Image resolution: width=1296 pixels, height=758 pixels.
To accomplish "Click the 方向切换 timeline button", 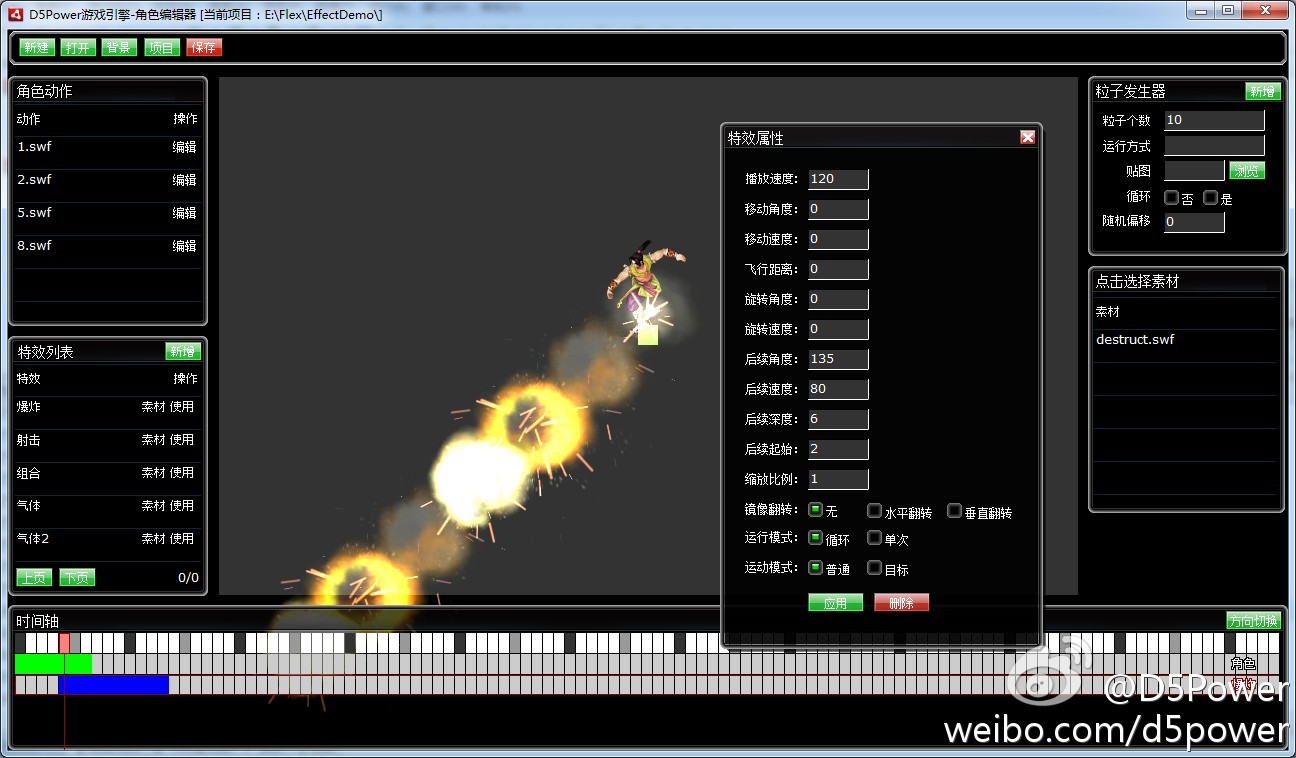I will click(1253, 621).
